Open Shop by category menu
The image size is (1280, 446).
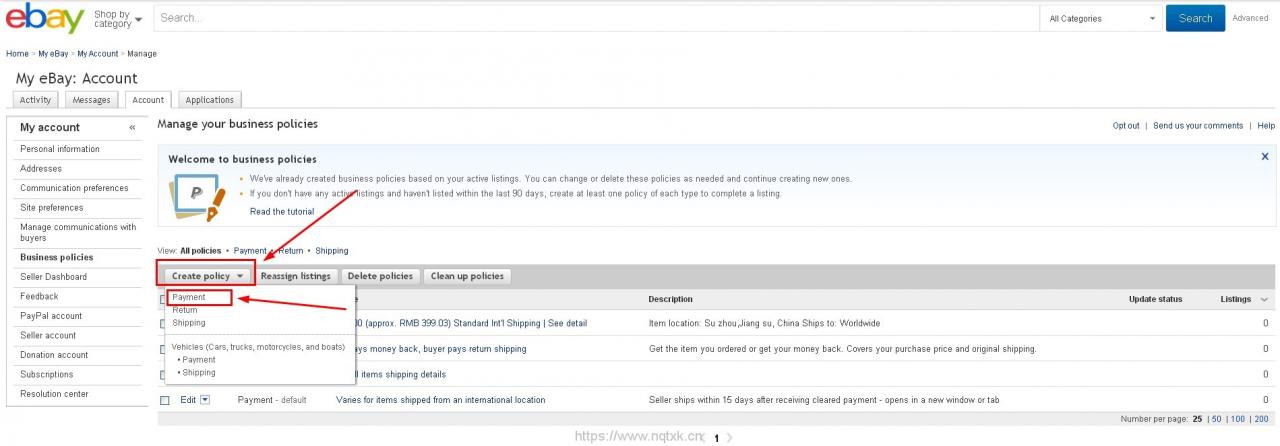[x=118, y=19]
